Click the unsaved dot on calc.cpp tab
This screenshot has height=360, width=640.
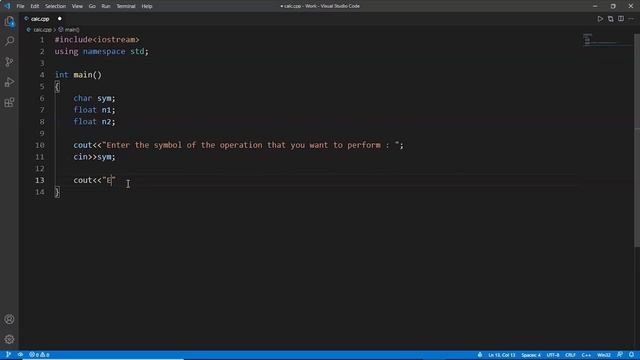(60, 19)
